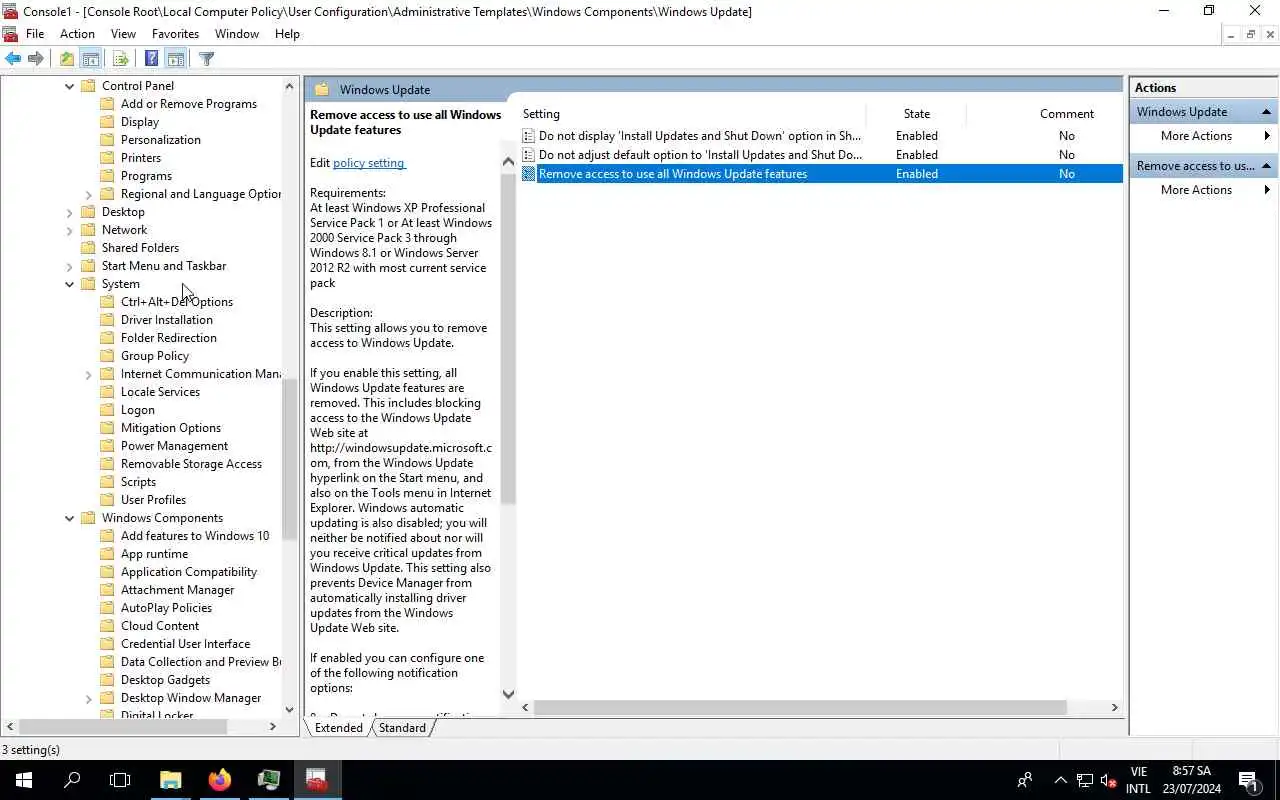Select Add or Remove Programs tree item

(x=188, y=104)
